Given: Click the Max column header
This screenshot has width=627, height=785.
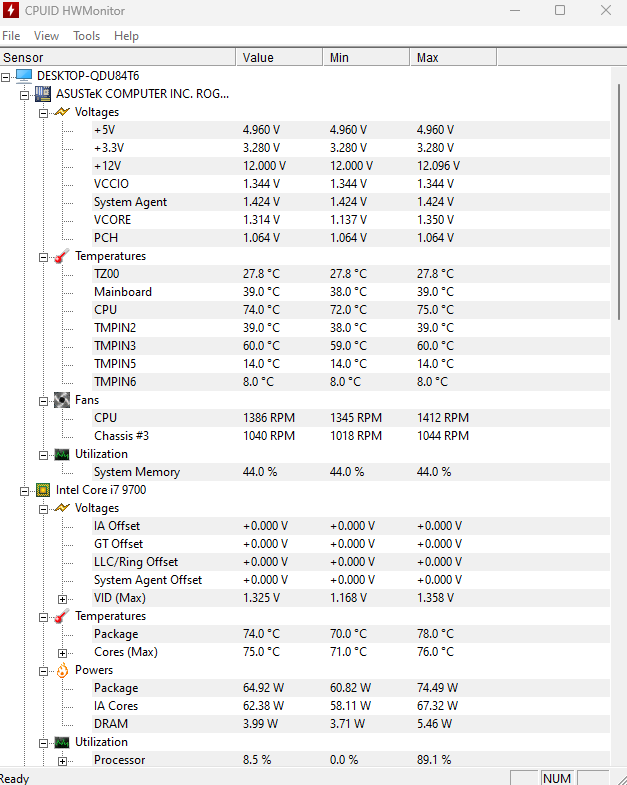Looking at the screenshot, I should (453, 58).
